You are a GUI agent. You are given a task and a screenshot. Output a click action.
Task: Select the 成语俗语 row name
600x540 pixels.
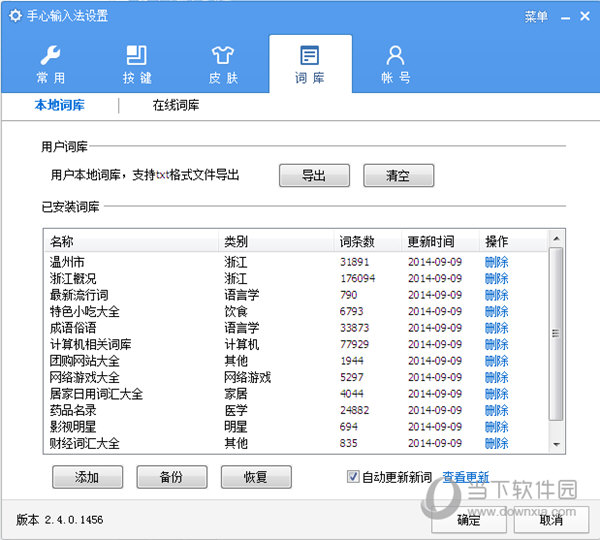(x=73, y=328)
